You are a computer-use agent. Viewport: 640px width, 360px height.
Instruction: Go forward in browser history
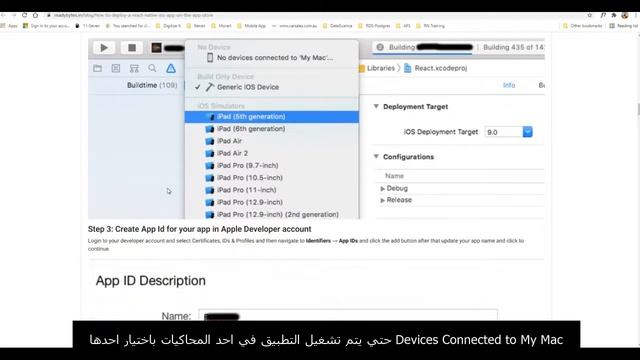click(x=14, y=15)
